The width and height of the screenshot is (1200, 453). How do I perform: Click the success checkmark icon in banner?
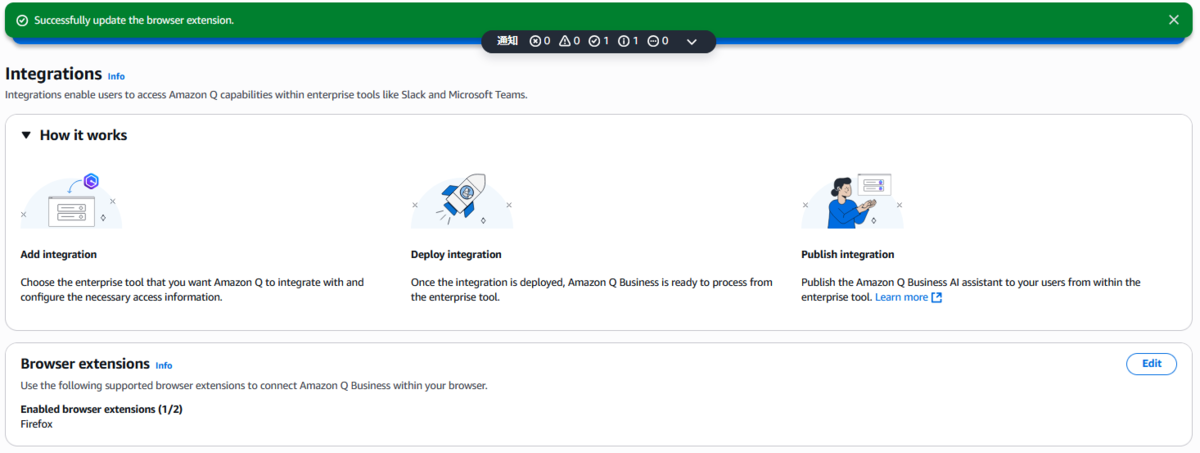coord(22,20)
